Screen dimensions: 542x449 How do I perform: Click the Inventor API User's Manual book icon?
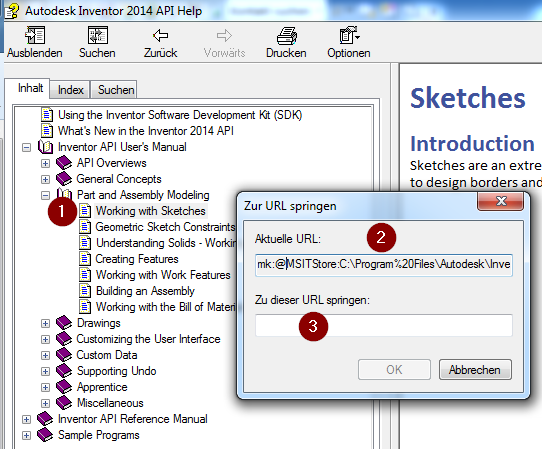pyautogui.click(x=45, y=147)
